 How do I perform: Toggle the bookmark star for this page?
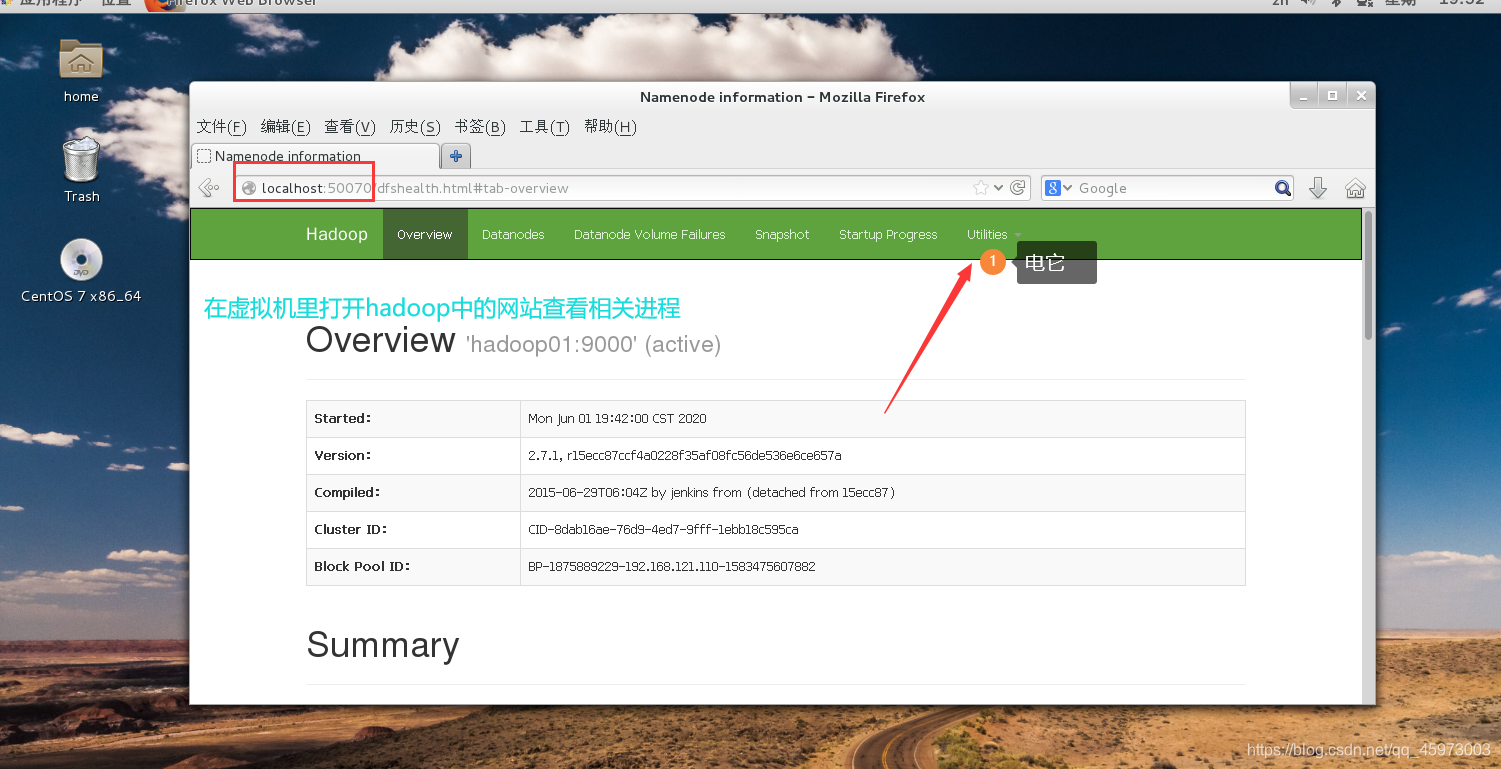coord(983,187)
